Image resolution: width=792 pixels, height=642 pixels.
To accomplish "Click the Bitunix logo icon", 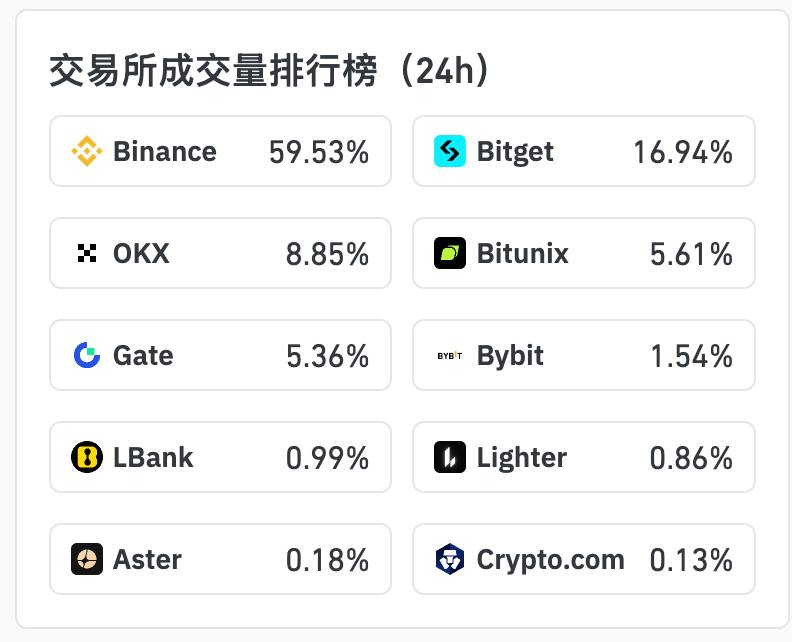I will 450,254.
